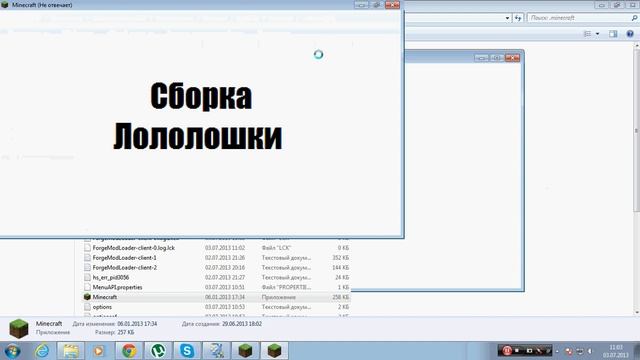Open the Start menu orb
The width and height of the screenshot is (640, 360).
(12, 351)
